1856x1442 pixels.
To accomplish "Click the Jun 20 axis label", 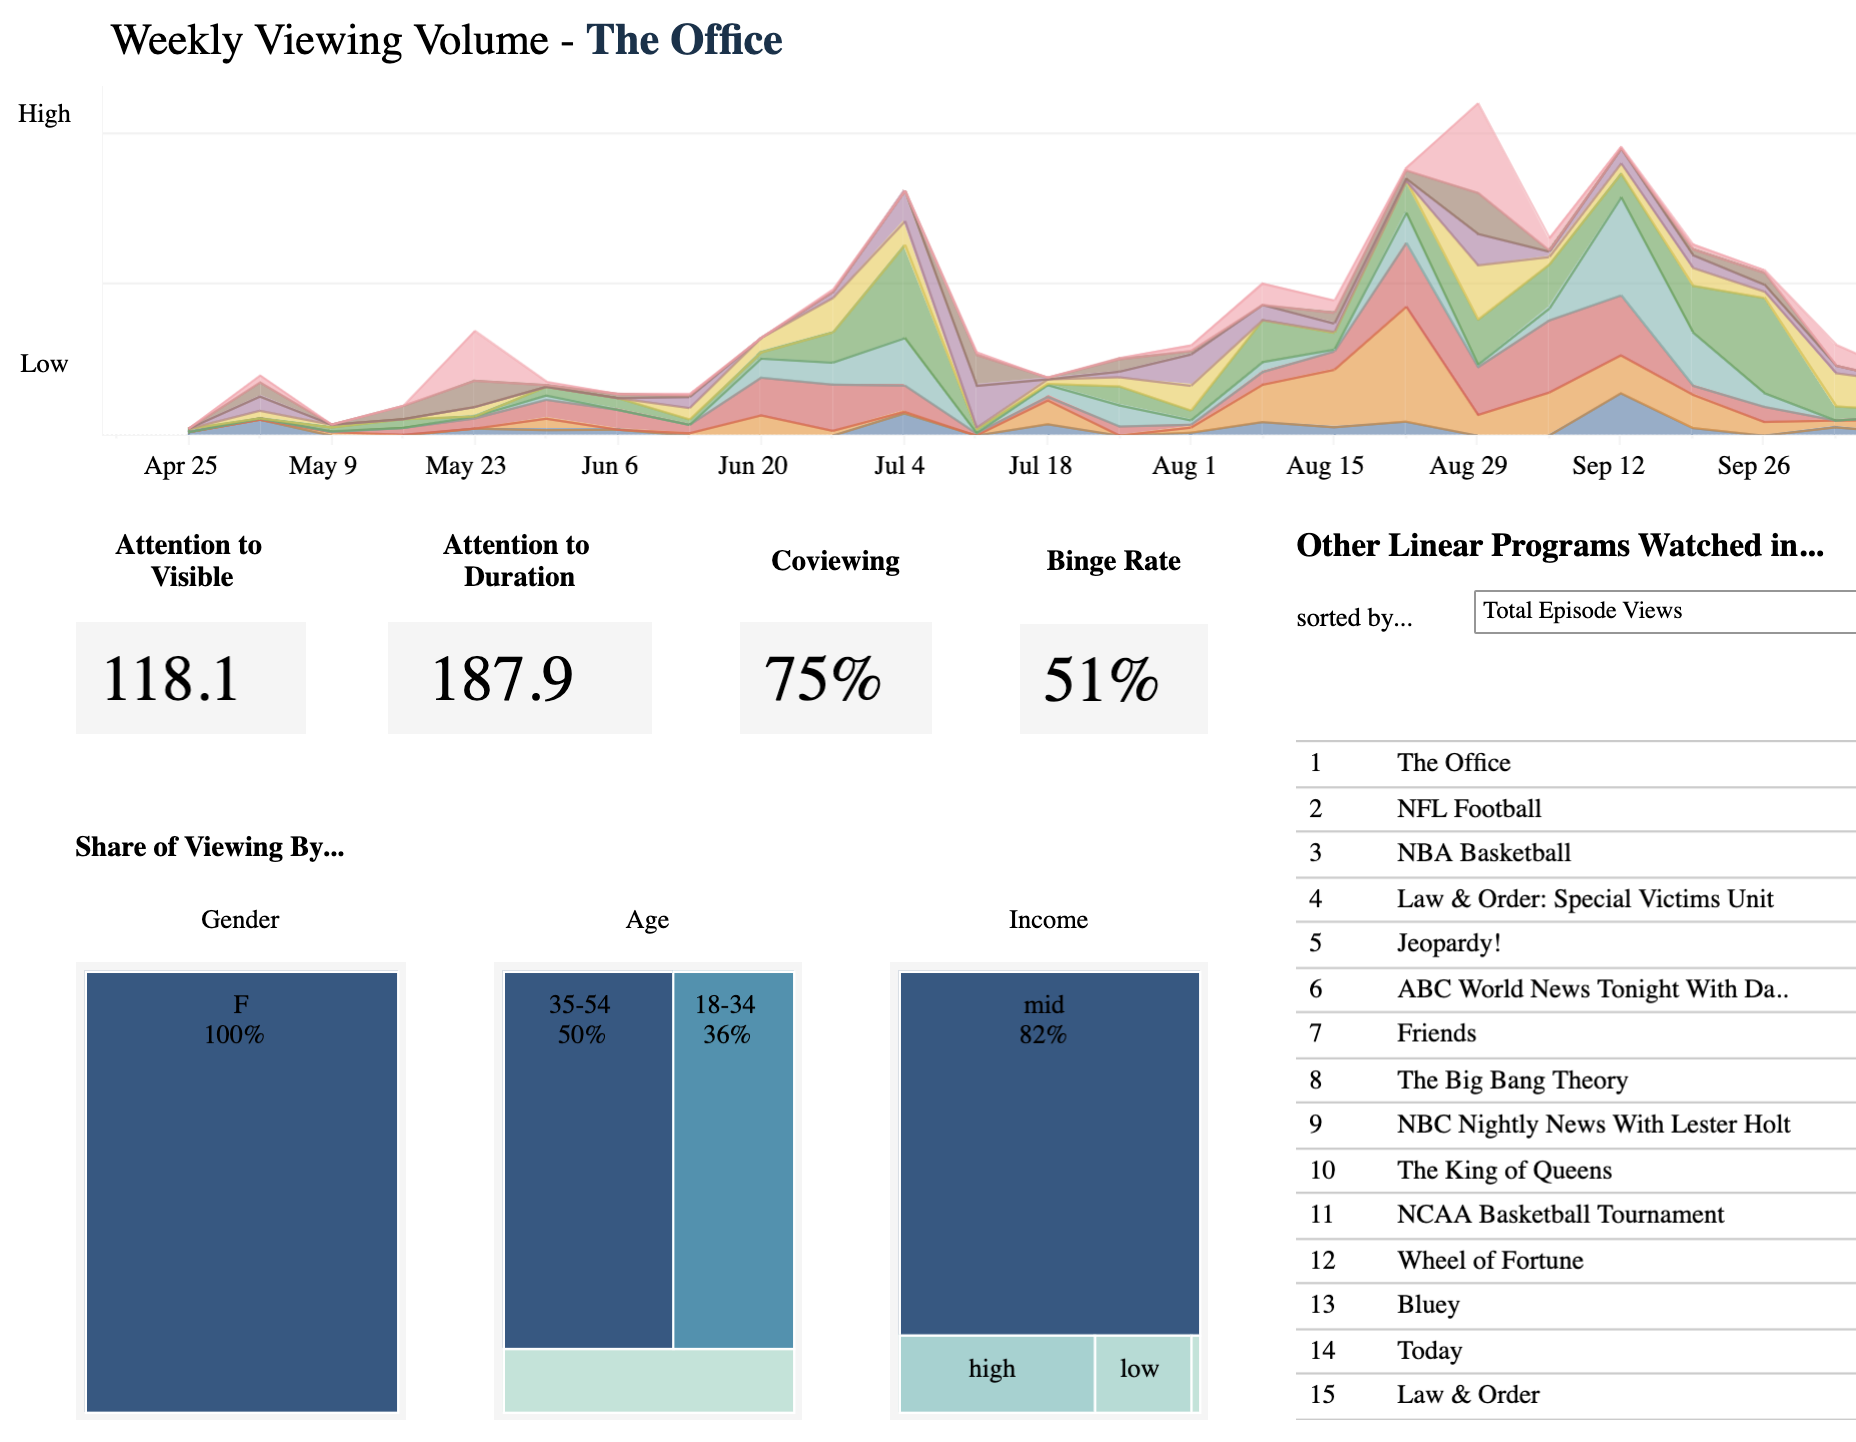I will coord(753,466).
